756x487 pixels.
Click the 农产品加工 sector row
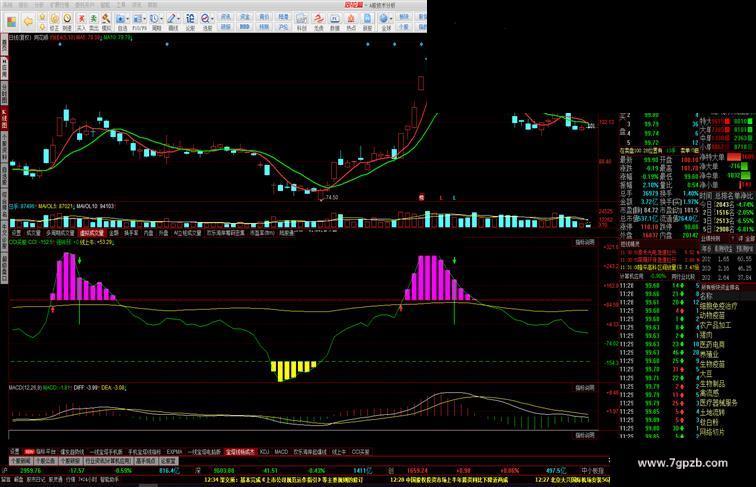pyautogui.click(x=715, y=325)
